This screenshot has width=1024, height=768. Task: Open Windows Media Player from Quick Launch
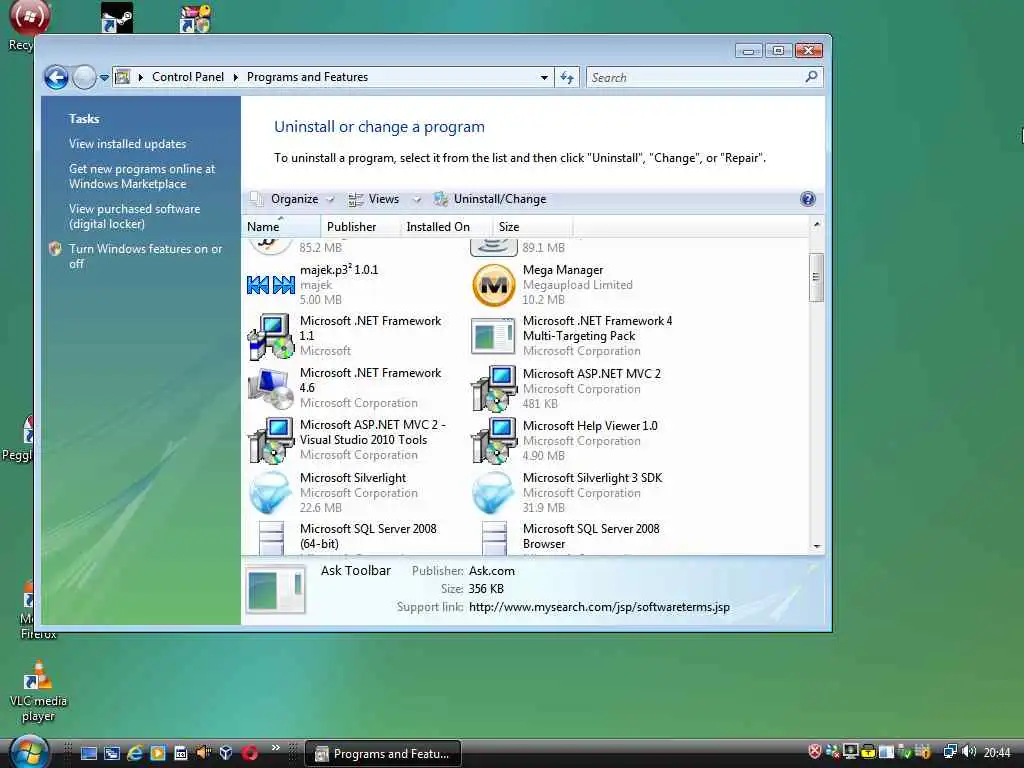click(158, 753)
